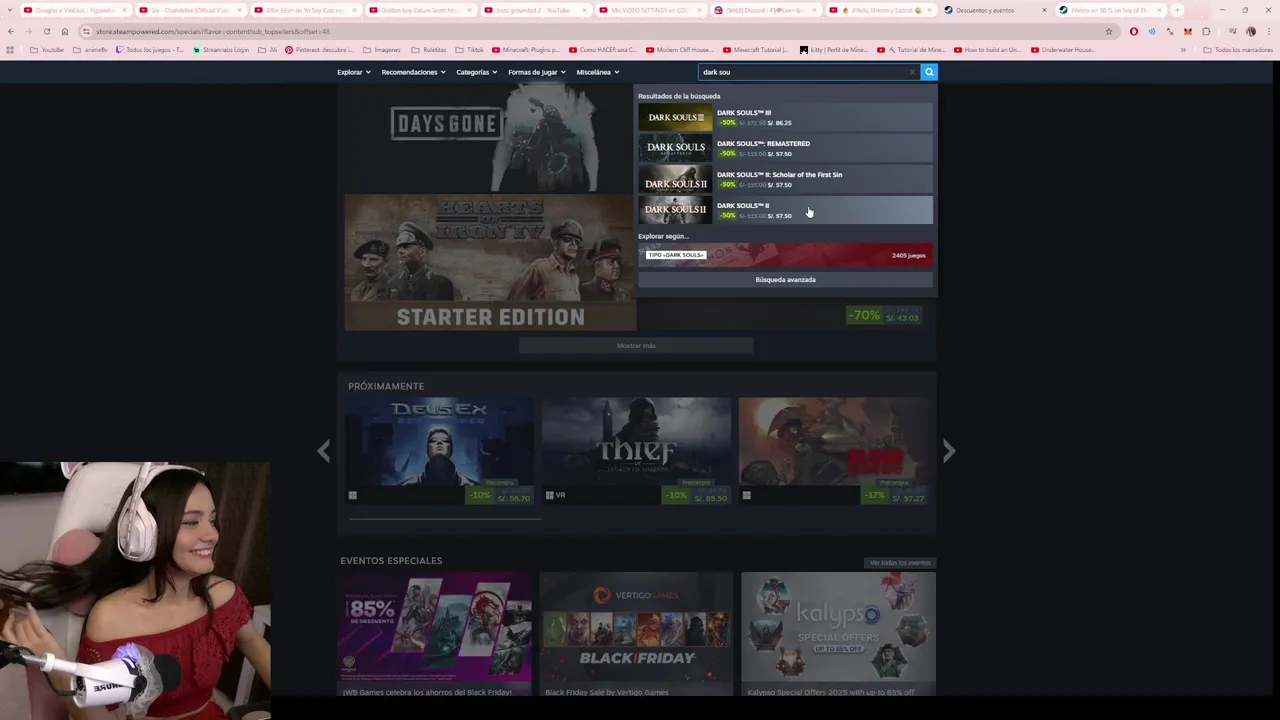Open Black Friday Sale by Vertigo Games
Viewport: 1280px width, 720px height.
pos(636,635)
